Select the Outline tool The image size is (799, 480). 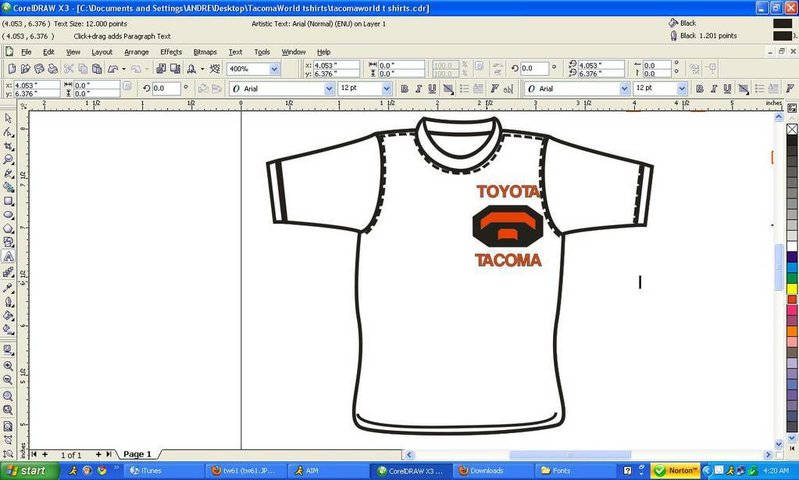coord(8,302)
